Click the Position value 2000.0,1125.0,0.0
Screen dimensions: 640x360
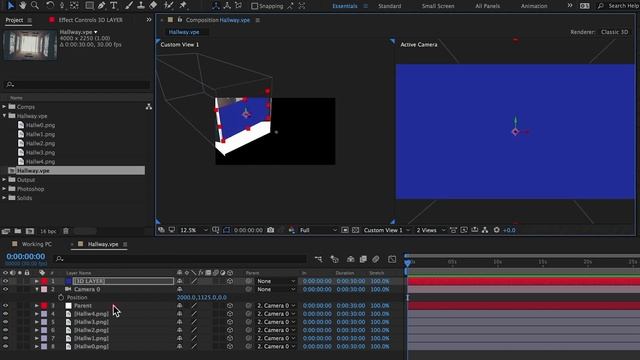point(202,297)
